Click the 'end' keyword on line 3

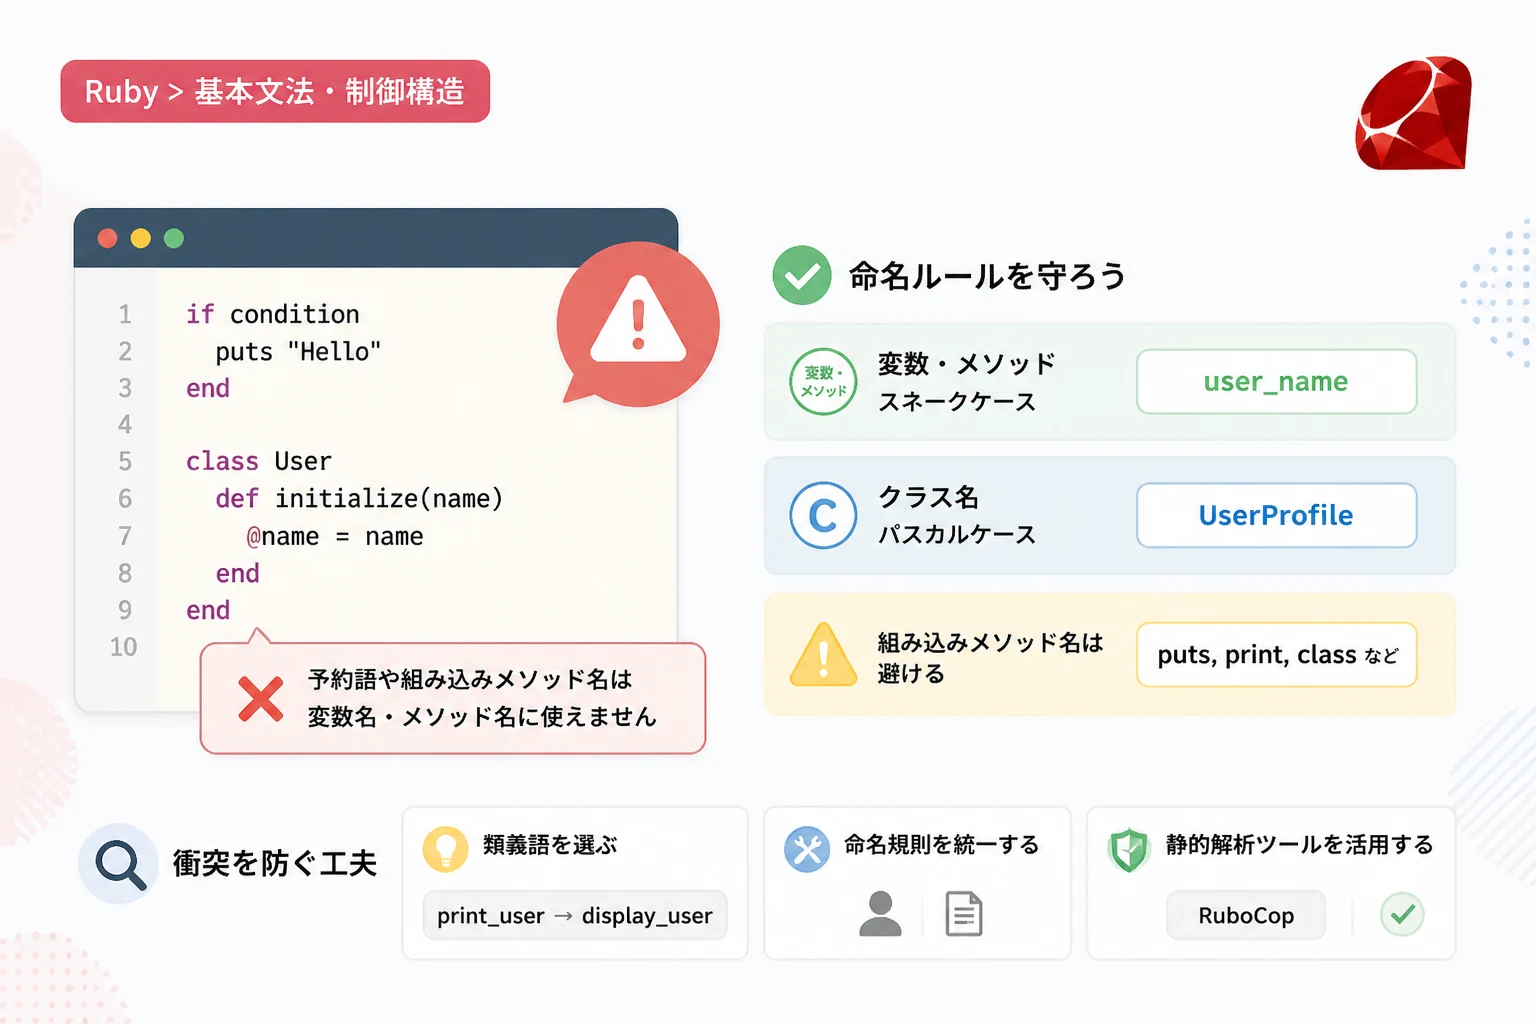pyautogui.click(x=208, y=388)
